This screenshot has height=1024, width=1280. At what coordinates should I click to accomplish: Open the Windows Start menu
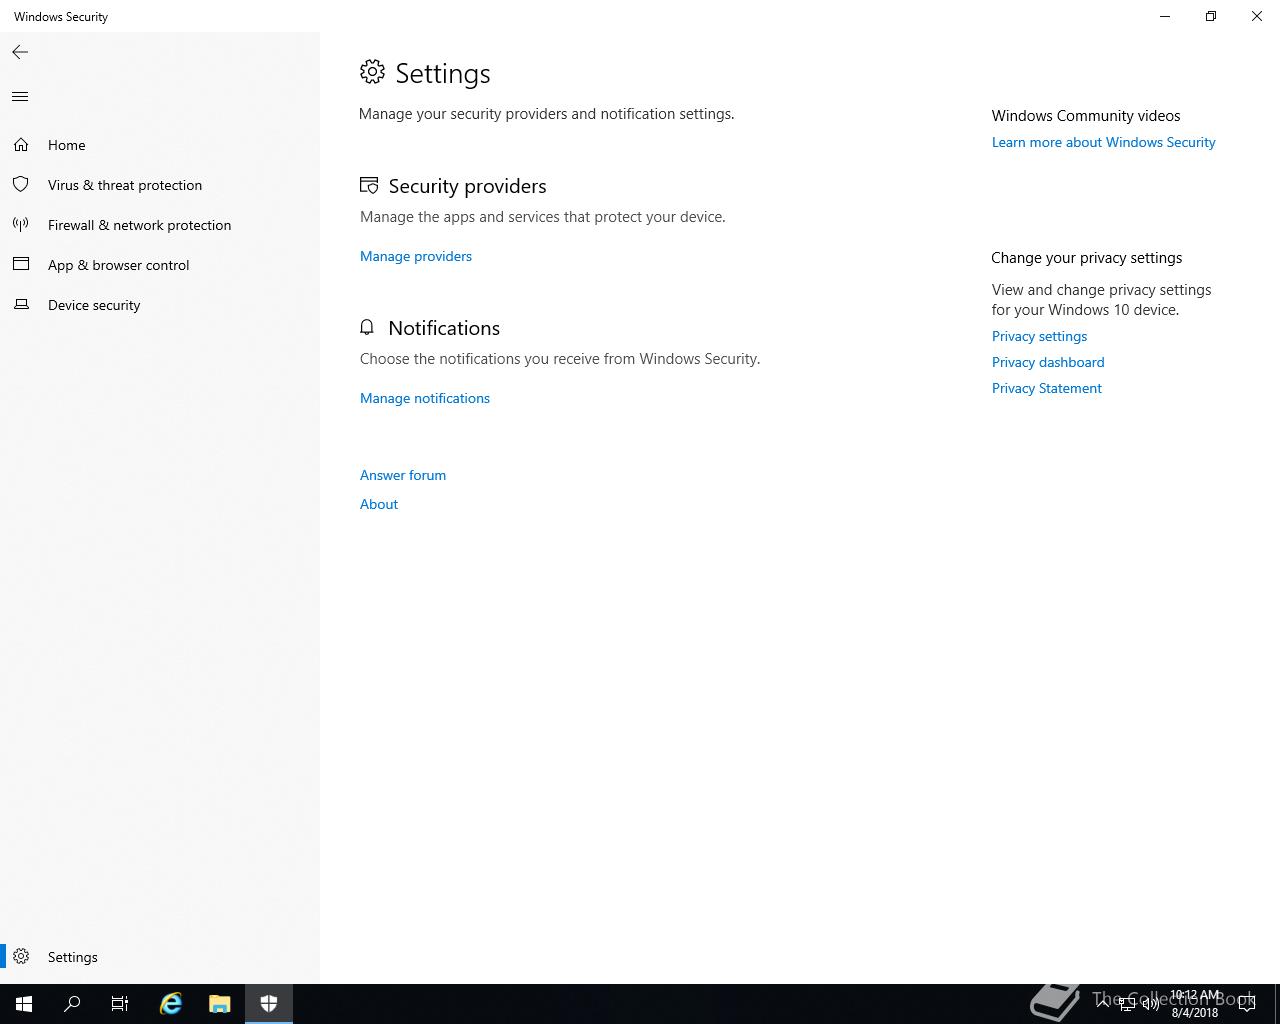pos(24,1004)
